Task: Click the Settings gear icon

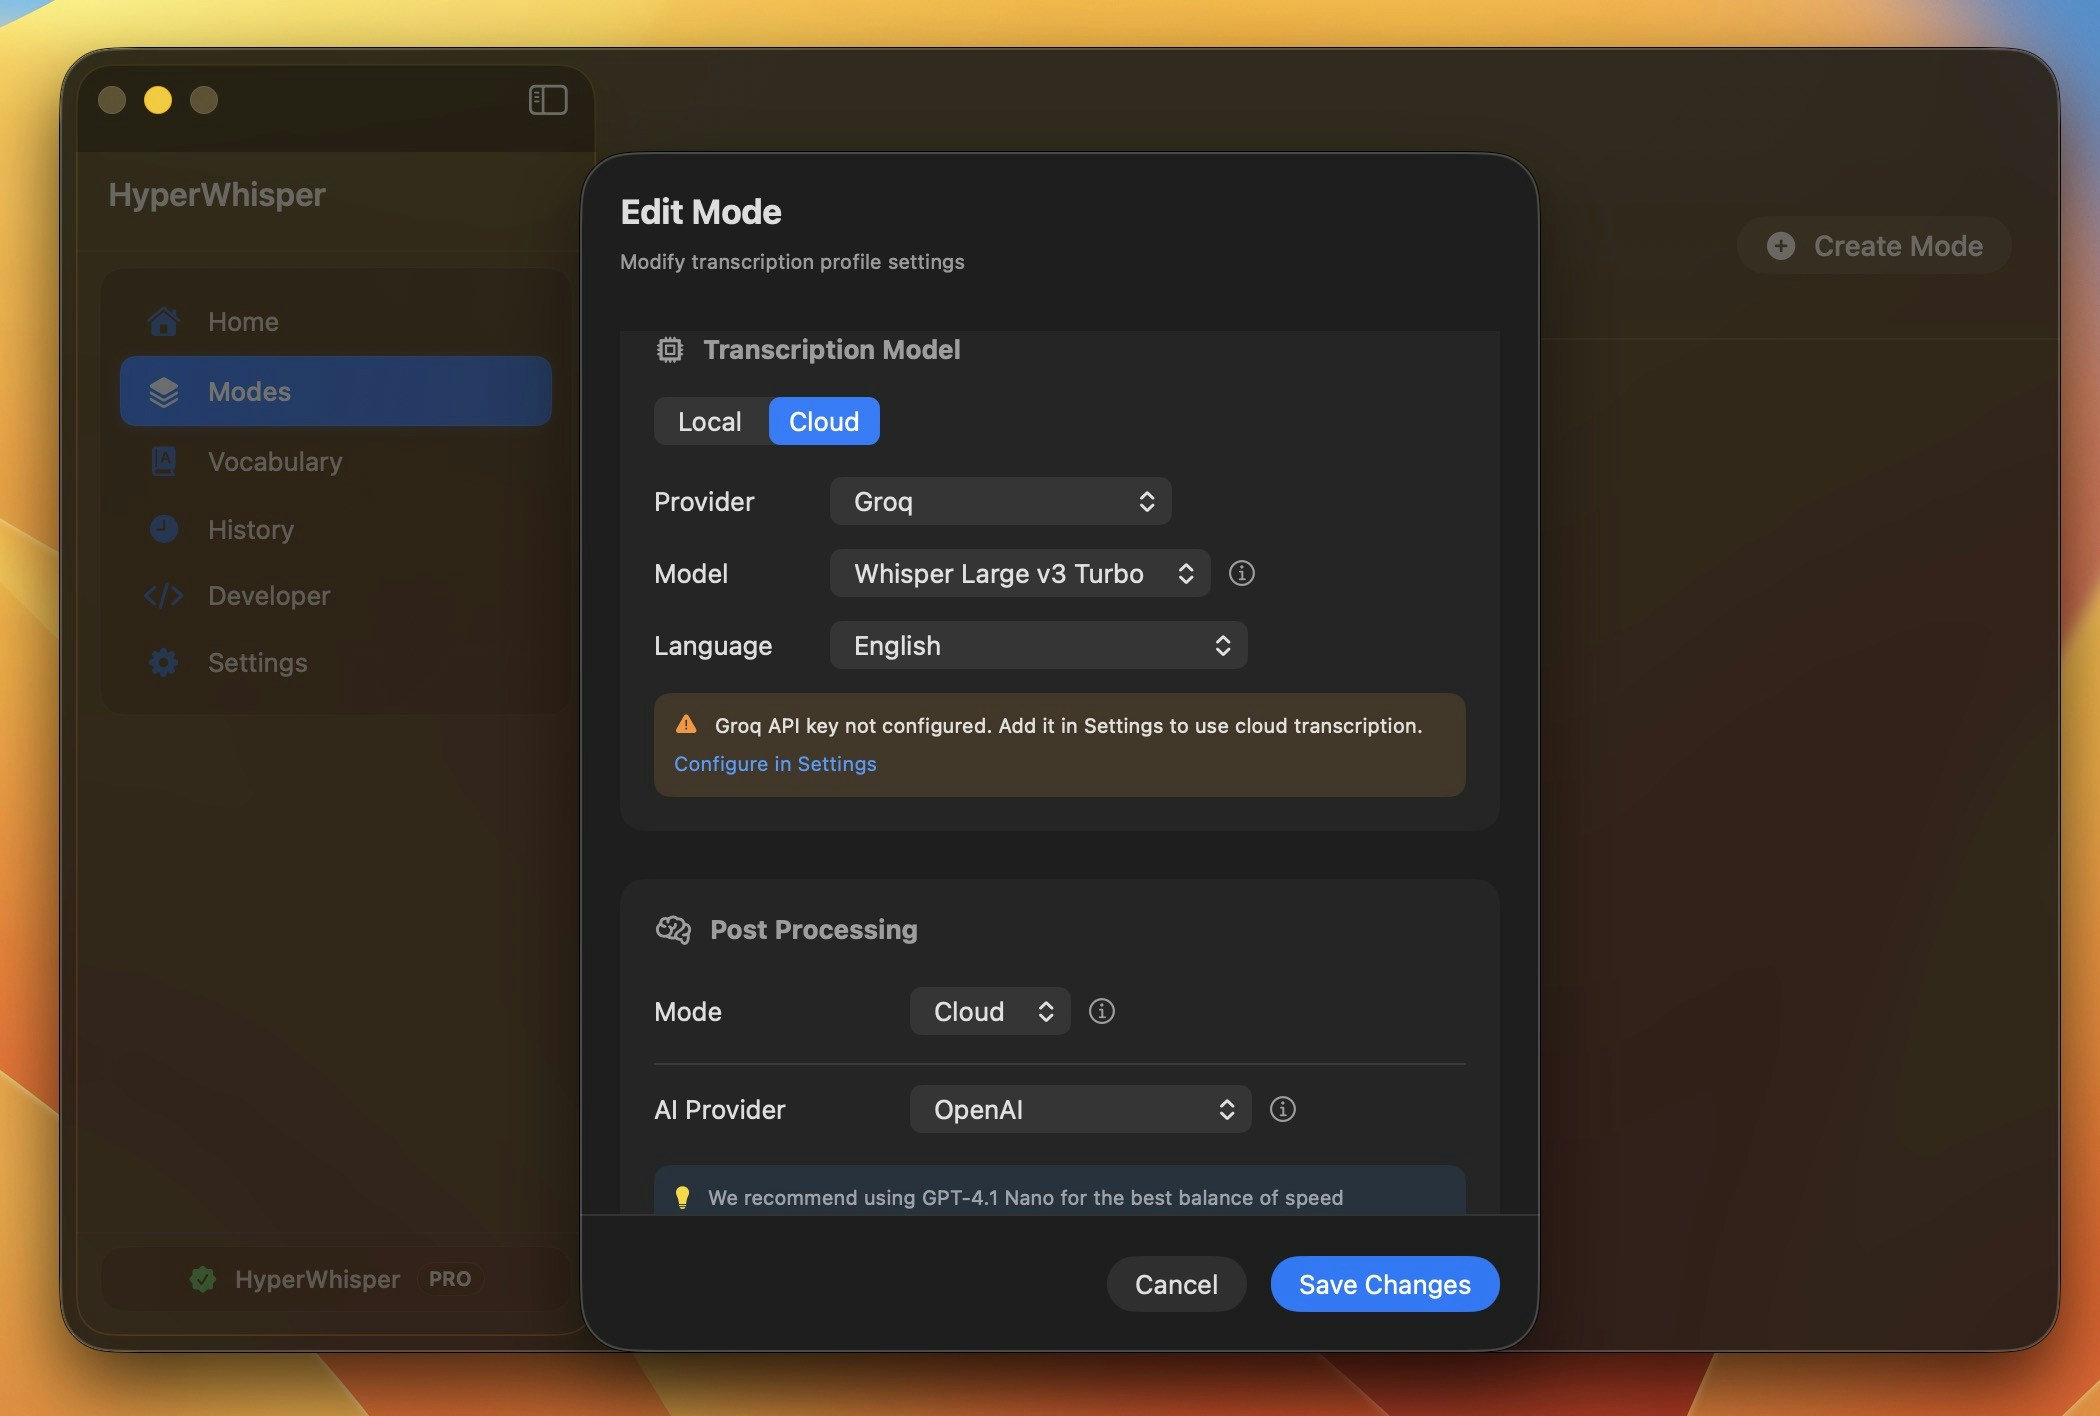Action: tap(163, 662)
